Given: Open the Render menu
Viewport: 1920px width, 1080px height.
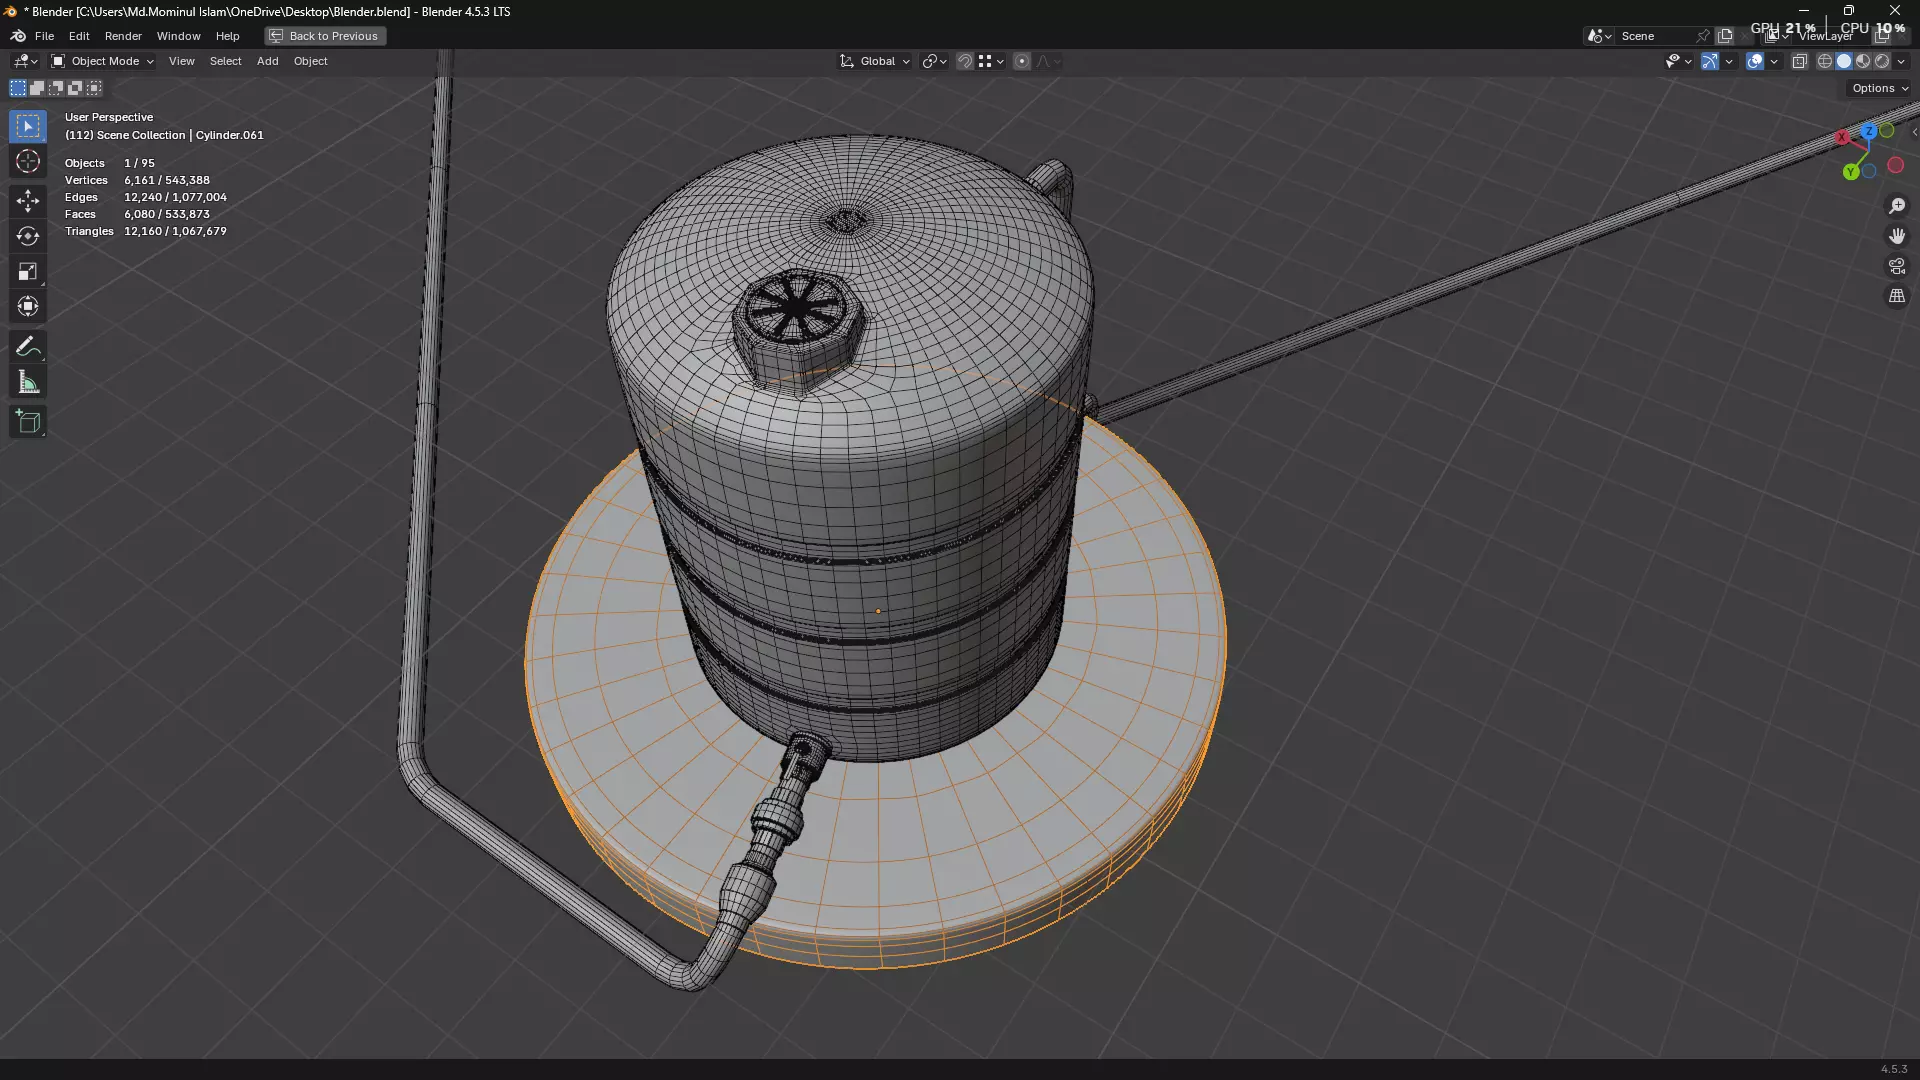Looking at the screenshot, I should pos(123,36).
